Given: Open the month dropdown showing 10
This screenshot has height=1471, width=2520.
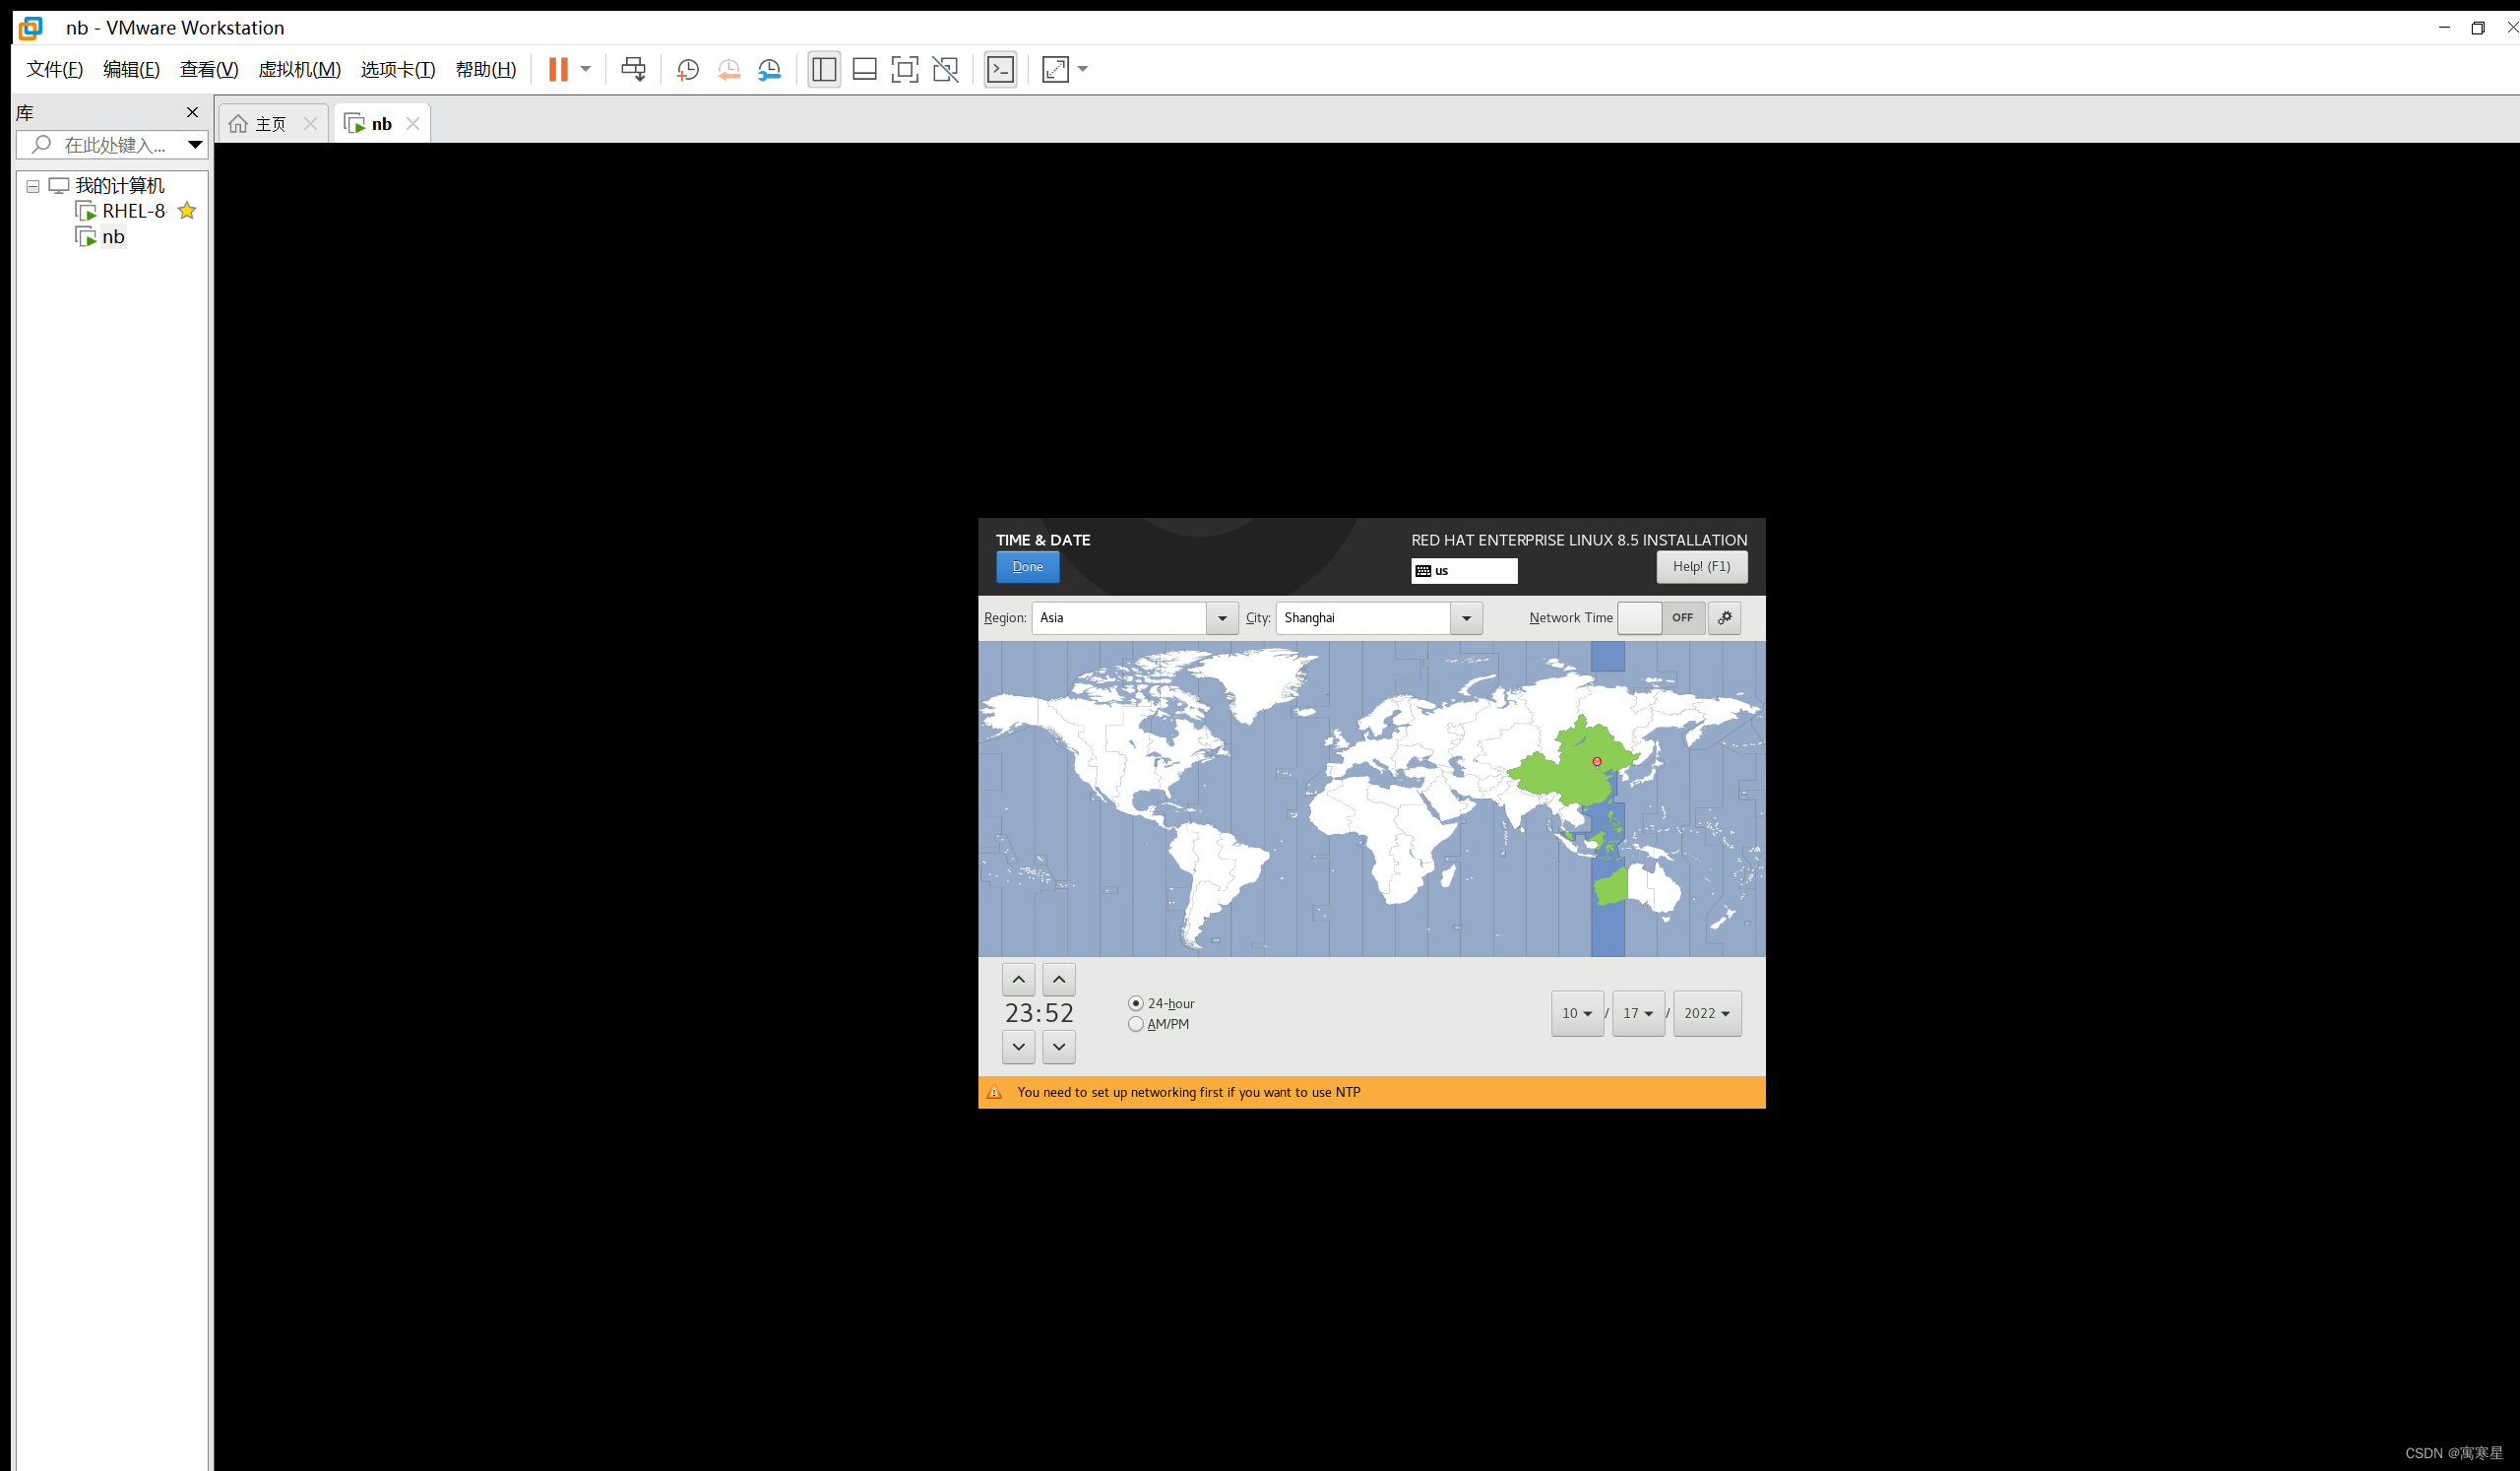Looking at the screenshot, I should pos(1578,1014).
